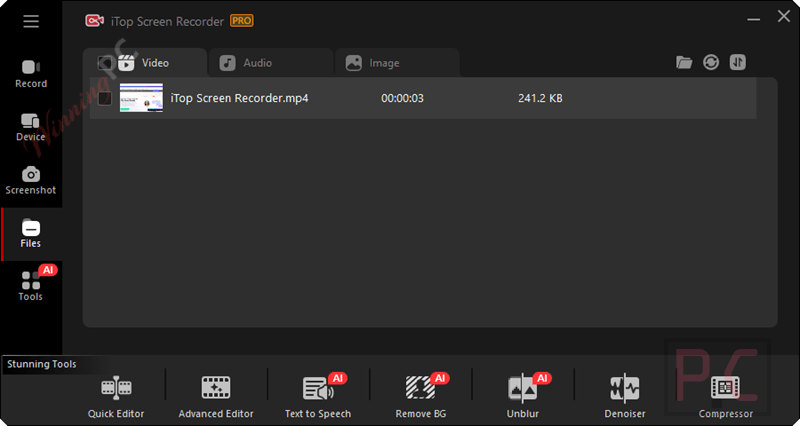The height and width of the screenshot is (426, 800).
Task: Refresh the file list
Action: pos(711,62)
